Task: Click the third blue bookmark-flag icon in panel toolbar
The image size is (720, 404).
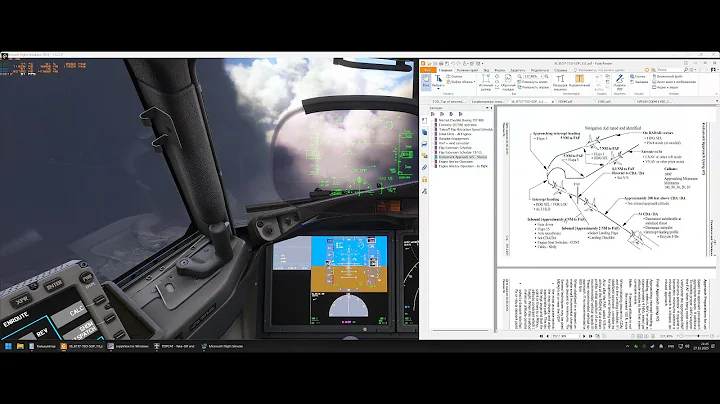Action: (451, 114)
